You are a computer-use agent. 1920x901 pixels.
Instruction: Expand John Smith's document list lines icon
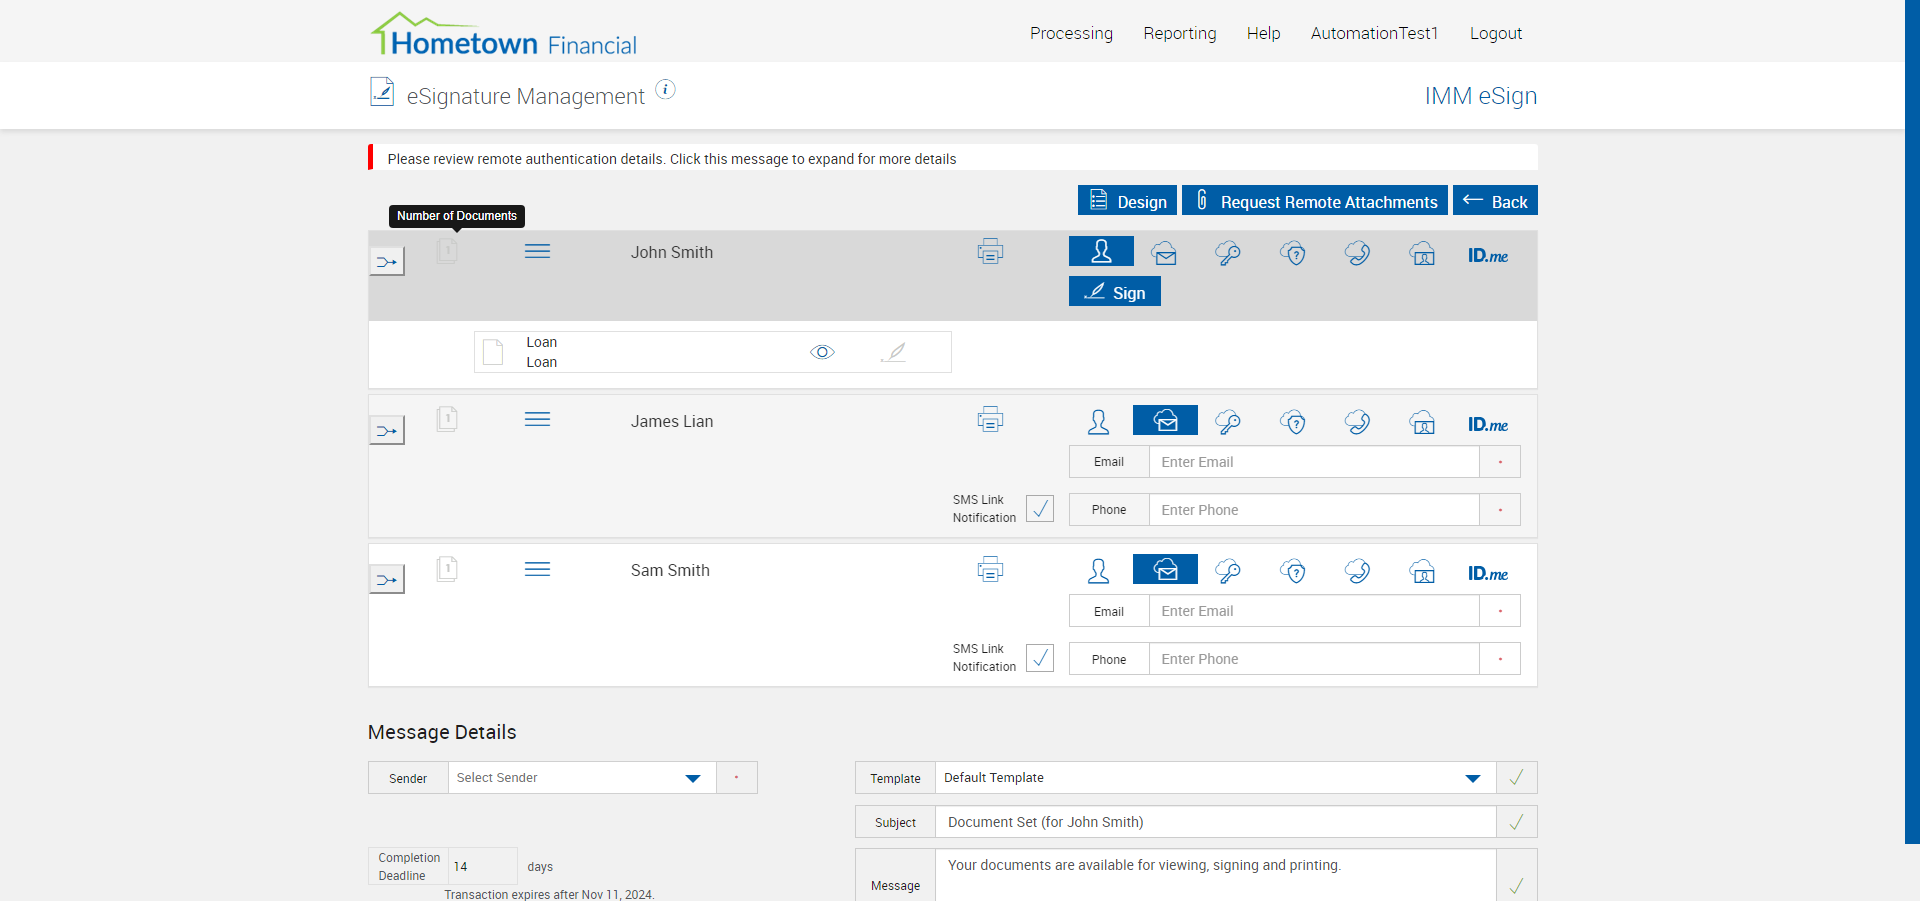(x=538, y=251)
